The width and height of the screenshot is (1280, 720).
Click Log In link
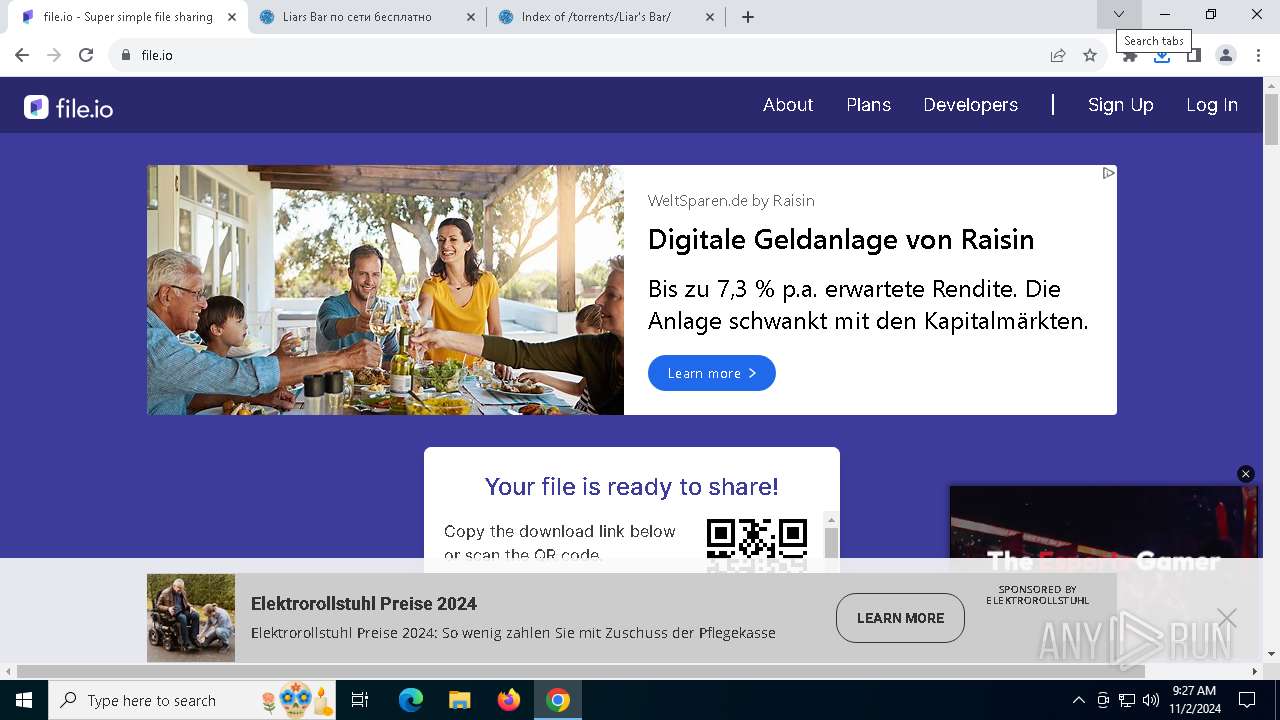click(x=1212, y=105)
